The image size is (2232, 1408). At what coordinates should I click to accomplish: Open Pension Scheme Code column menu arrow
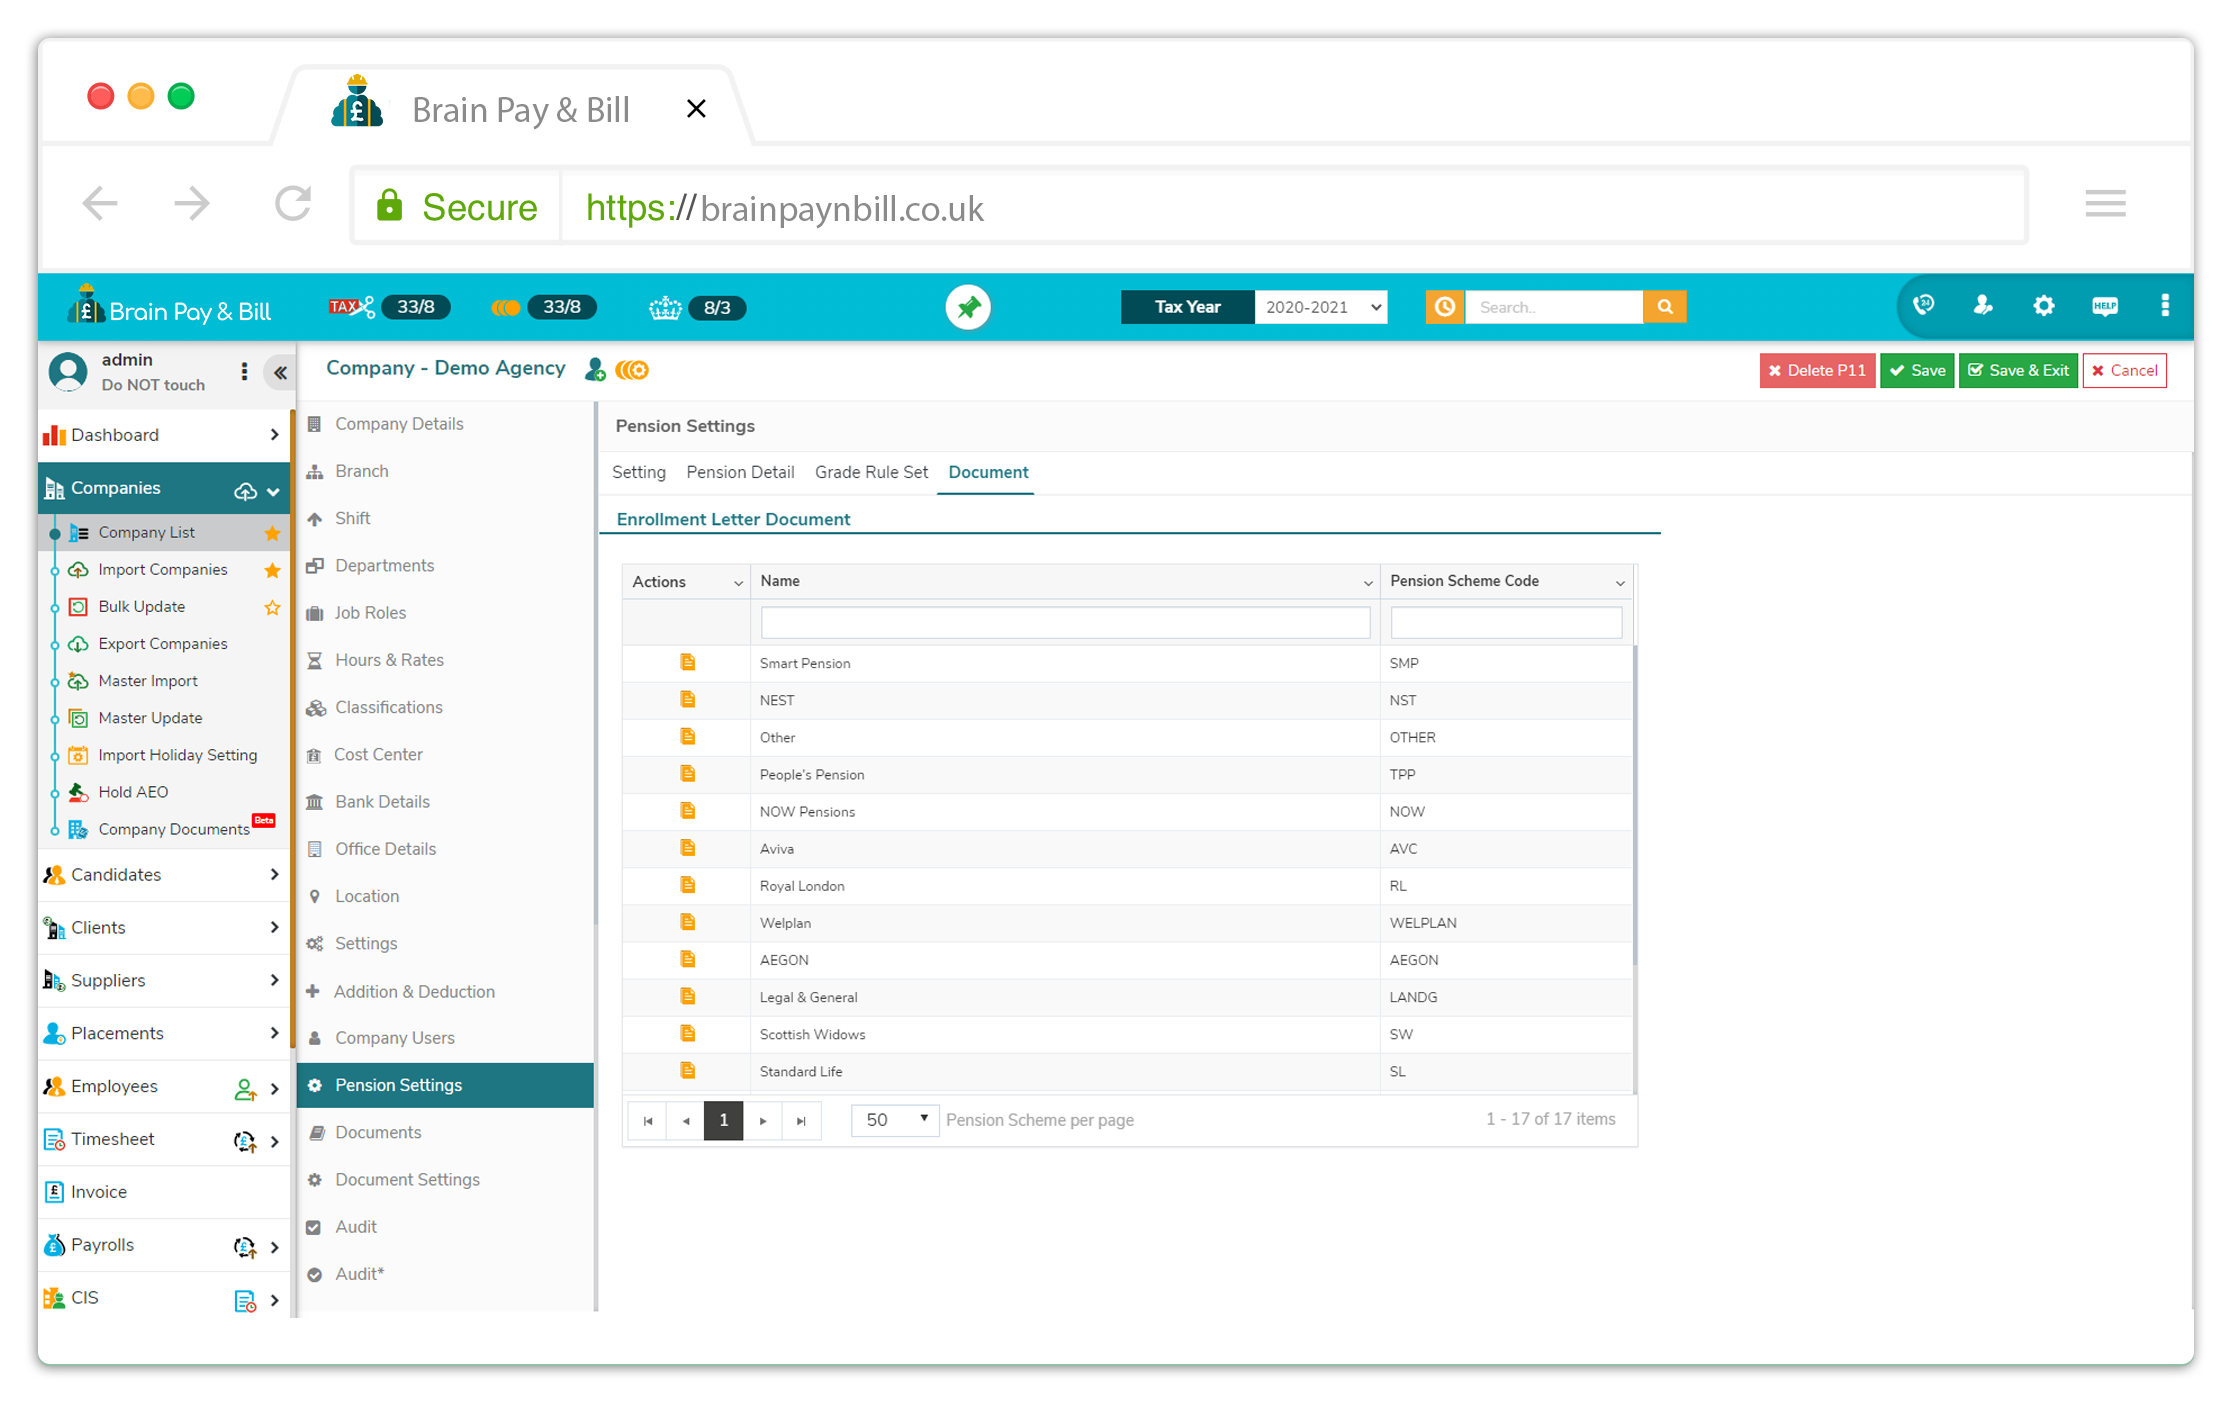1620,583
